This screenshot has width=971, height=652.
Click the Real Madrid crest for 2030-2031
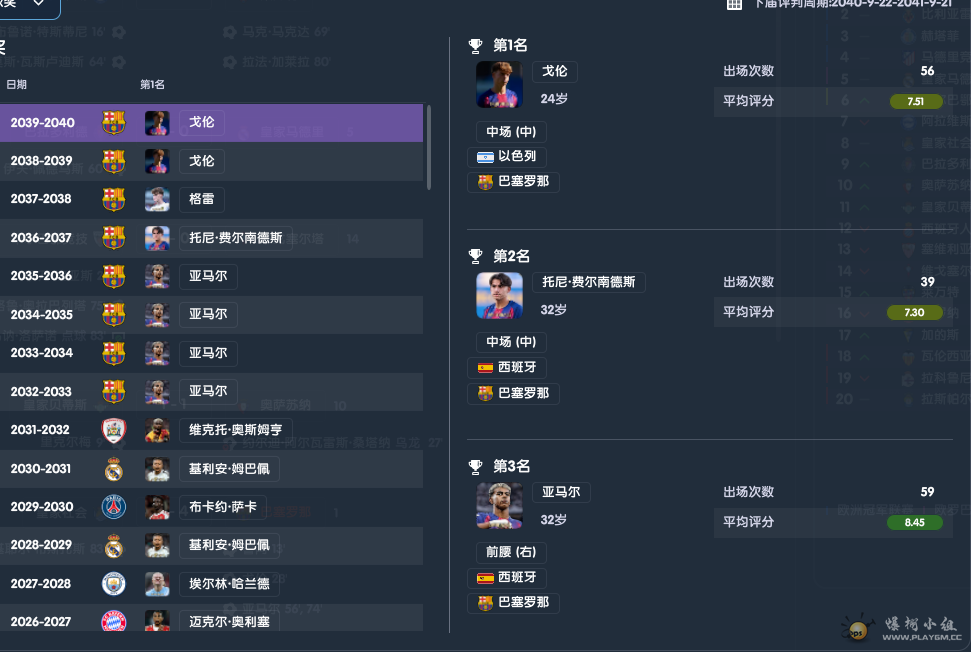click(113, 469)
